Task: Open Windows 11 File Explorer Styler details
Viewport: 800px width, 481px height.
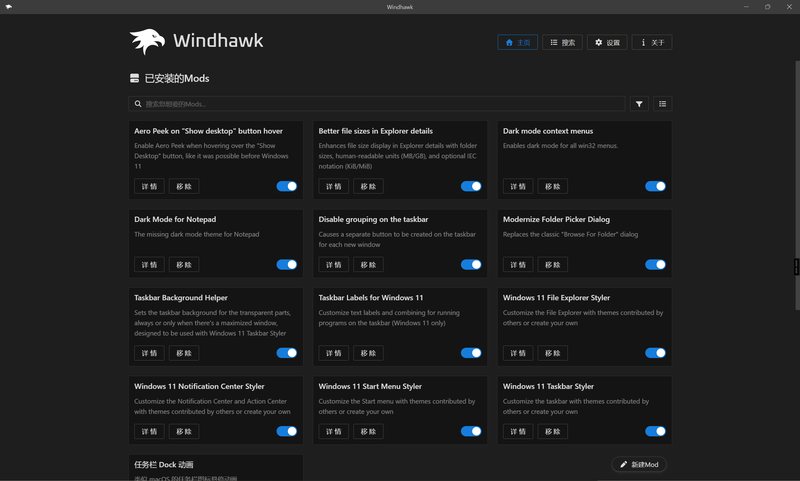Action: pos(518,353)
